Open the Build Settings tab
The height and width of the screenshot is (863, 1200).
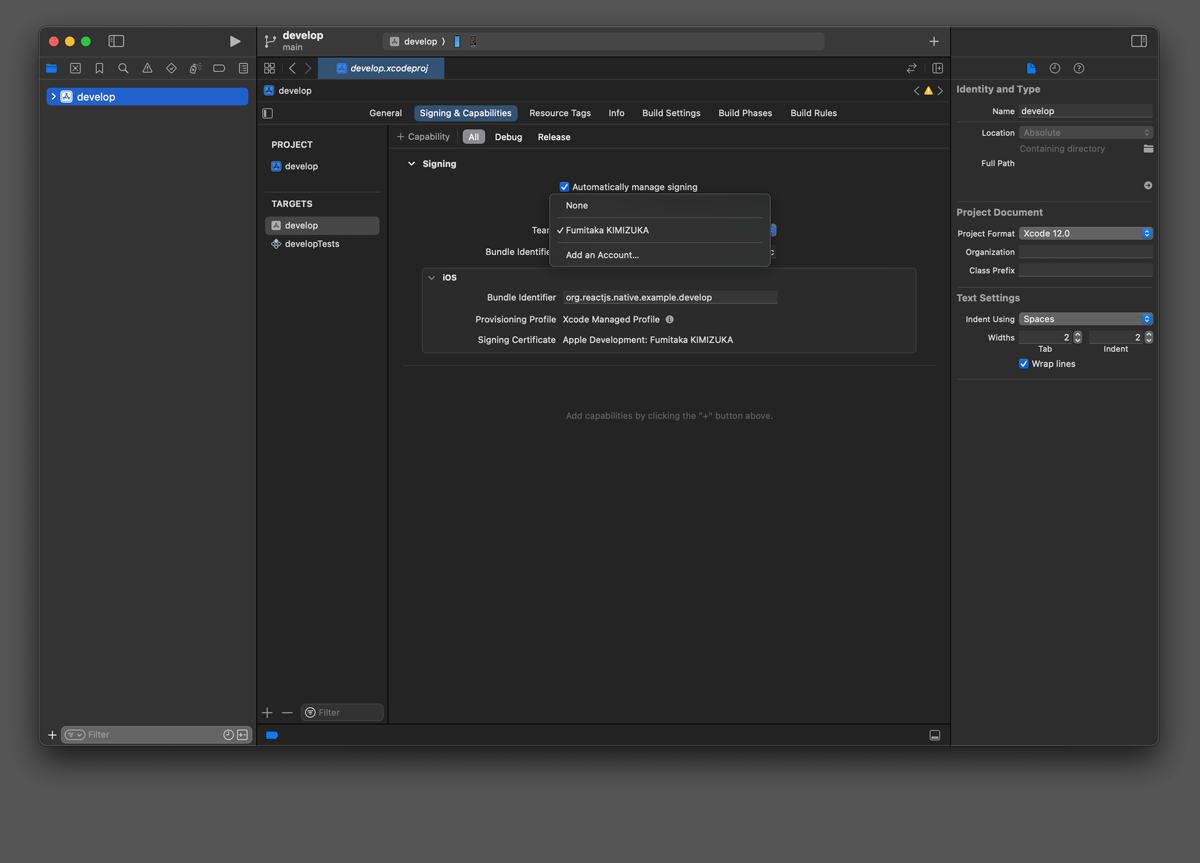coord(671,113)
